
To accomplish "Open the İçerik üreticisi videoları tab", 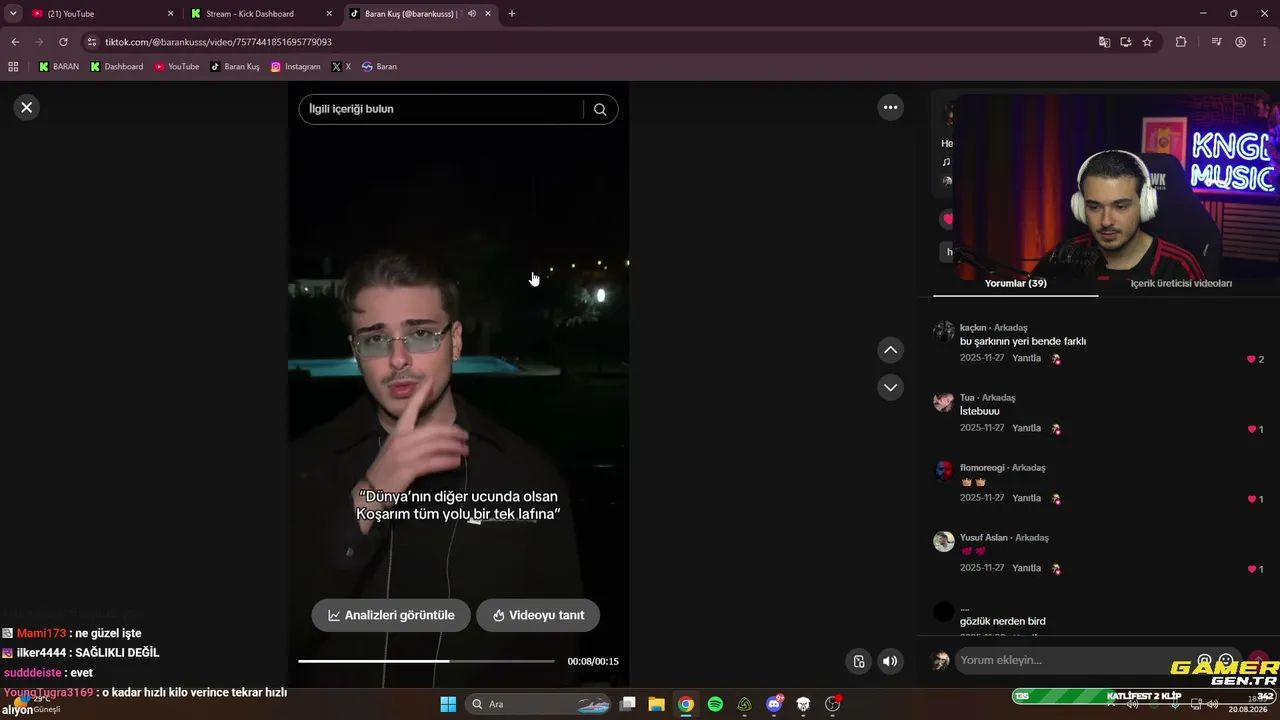I will pos(1181,284).
